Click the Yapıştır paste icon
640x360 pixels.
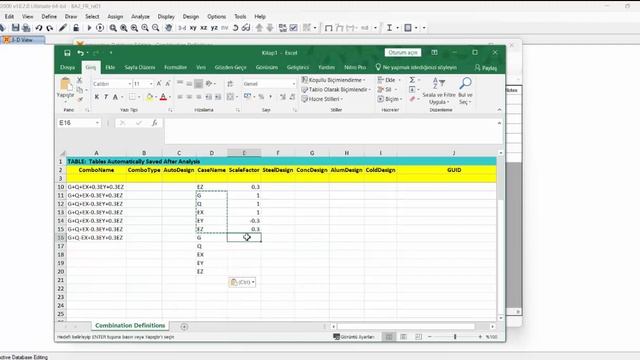65,84
